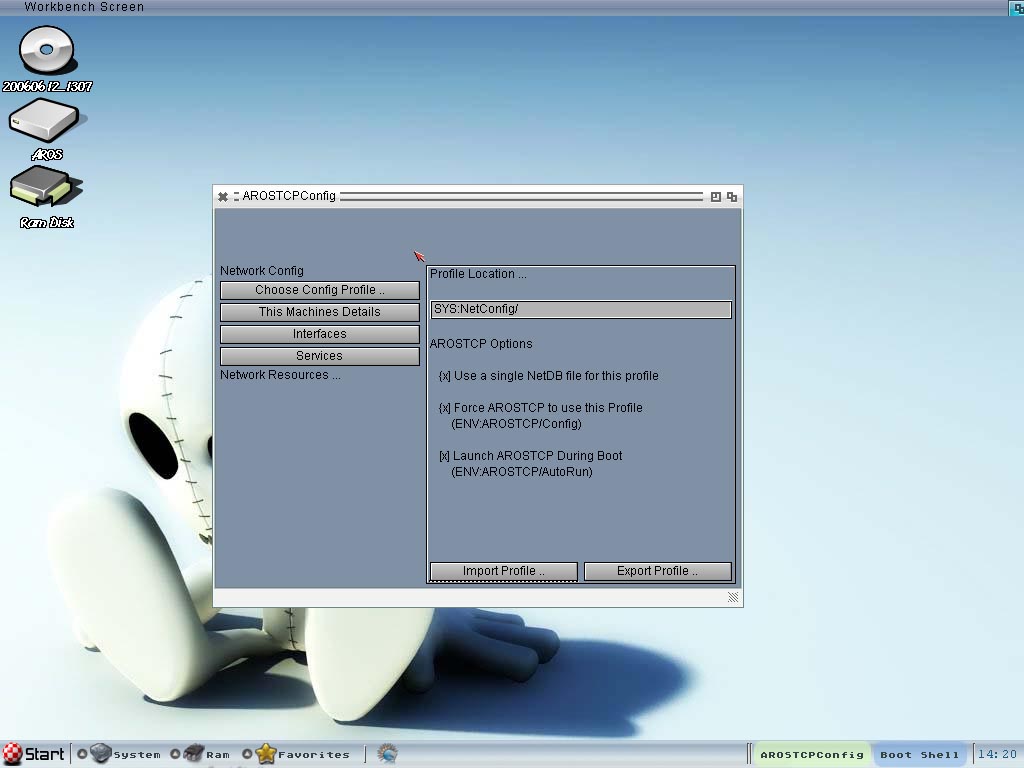Screen dimensions: 1024x768
Task: Open the Start menu
Action: point(33,754)
